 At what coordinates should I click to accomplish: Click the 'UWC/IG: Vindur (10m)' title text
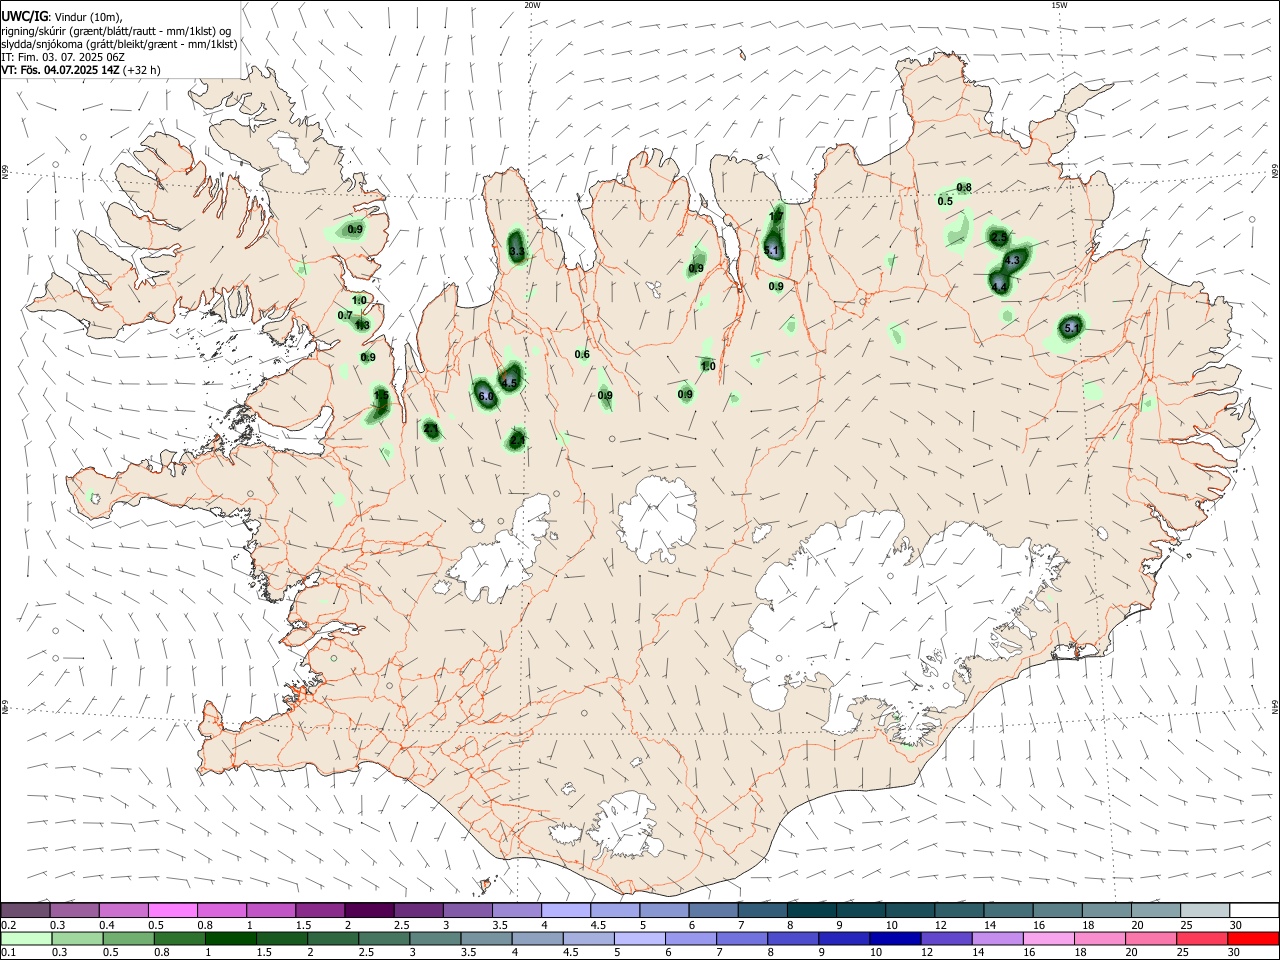tap(62, 17)
